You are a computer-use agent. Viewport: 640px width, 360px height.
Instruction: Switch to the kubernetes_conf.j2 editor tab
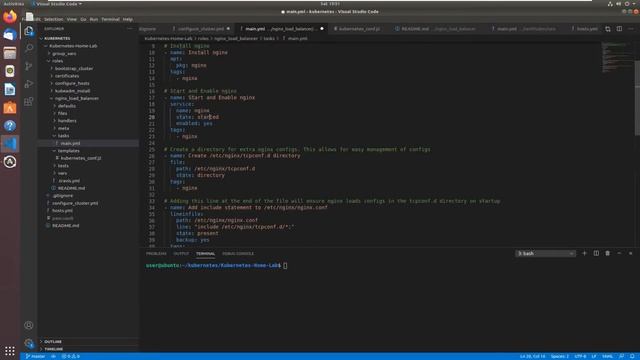[x=360, y=29]
